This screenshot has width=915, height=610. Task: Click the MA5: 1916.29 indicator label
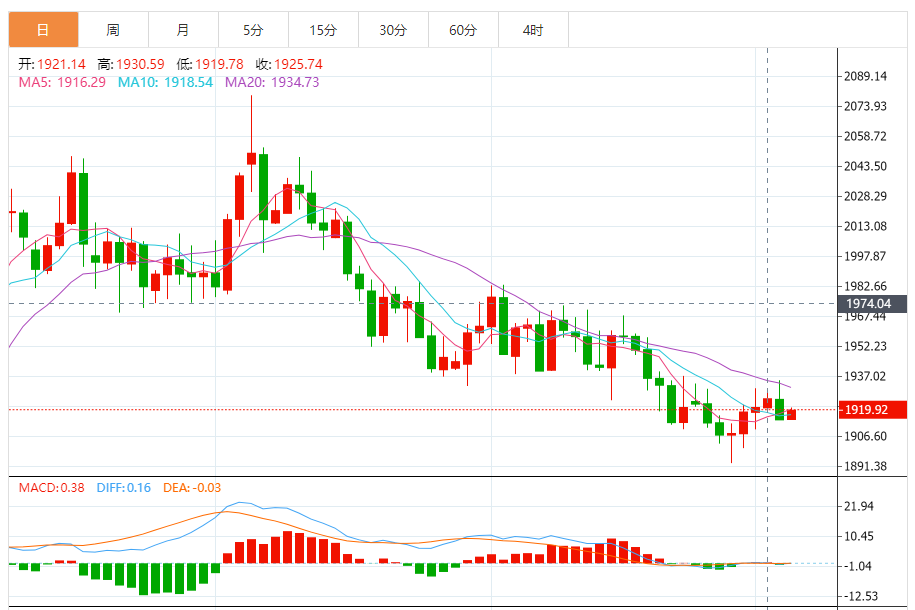pyautogui.click(x=62, y=82)
